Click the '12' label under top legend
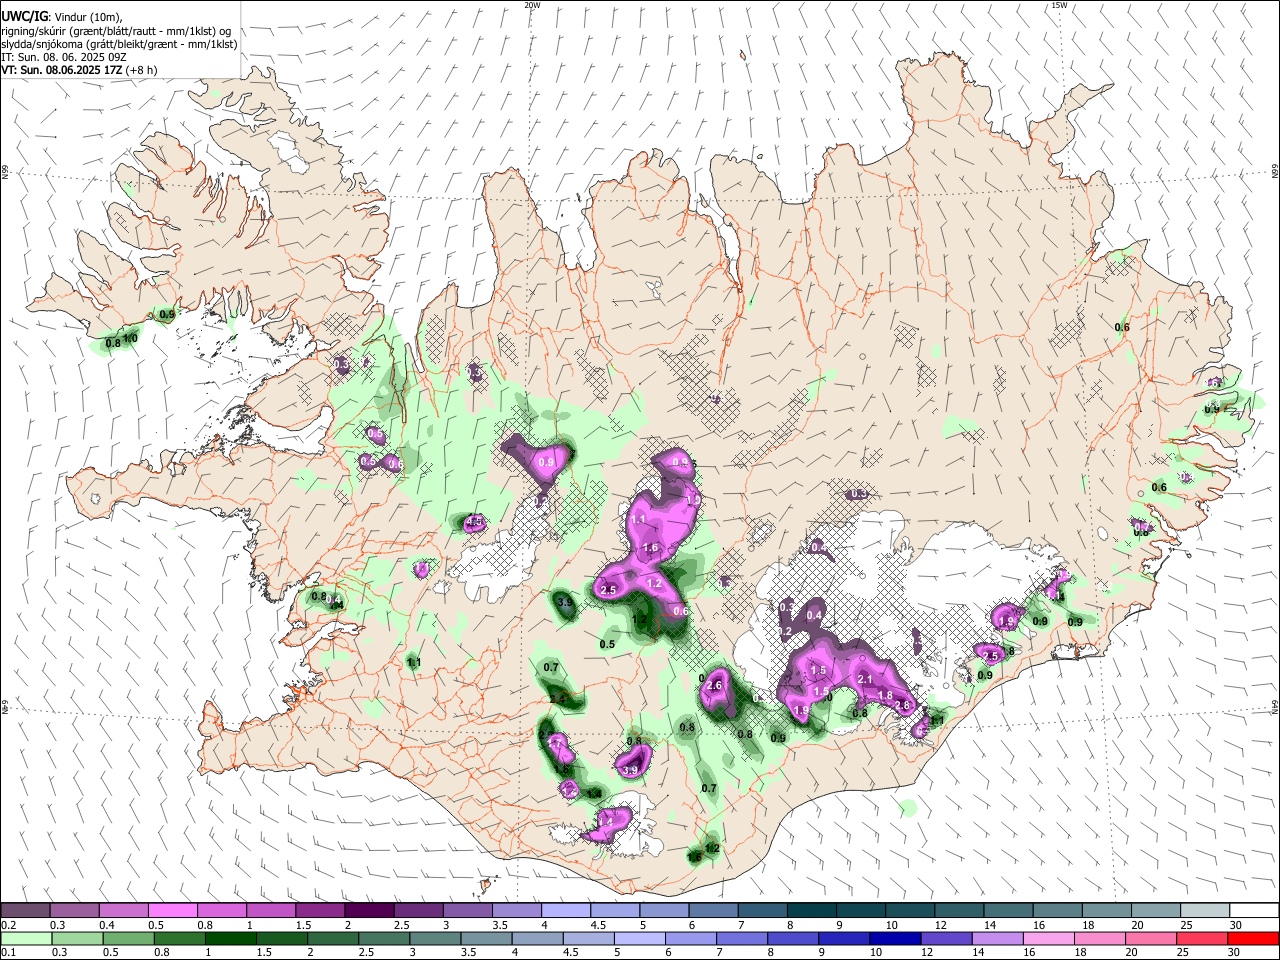Viewport: 1280px width, 960px height. (x=940, y=925)
